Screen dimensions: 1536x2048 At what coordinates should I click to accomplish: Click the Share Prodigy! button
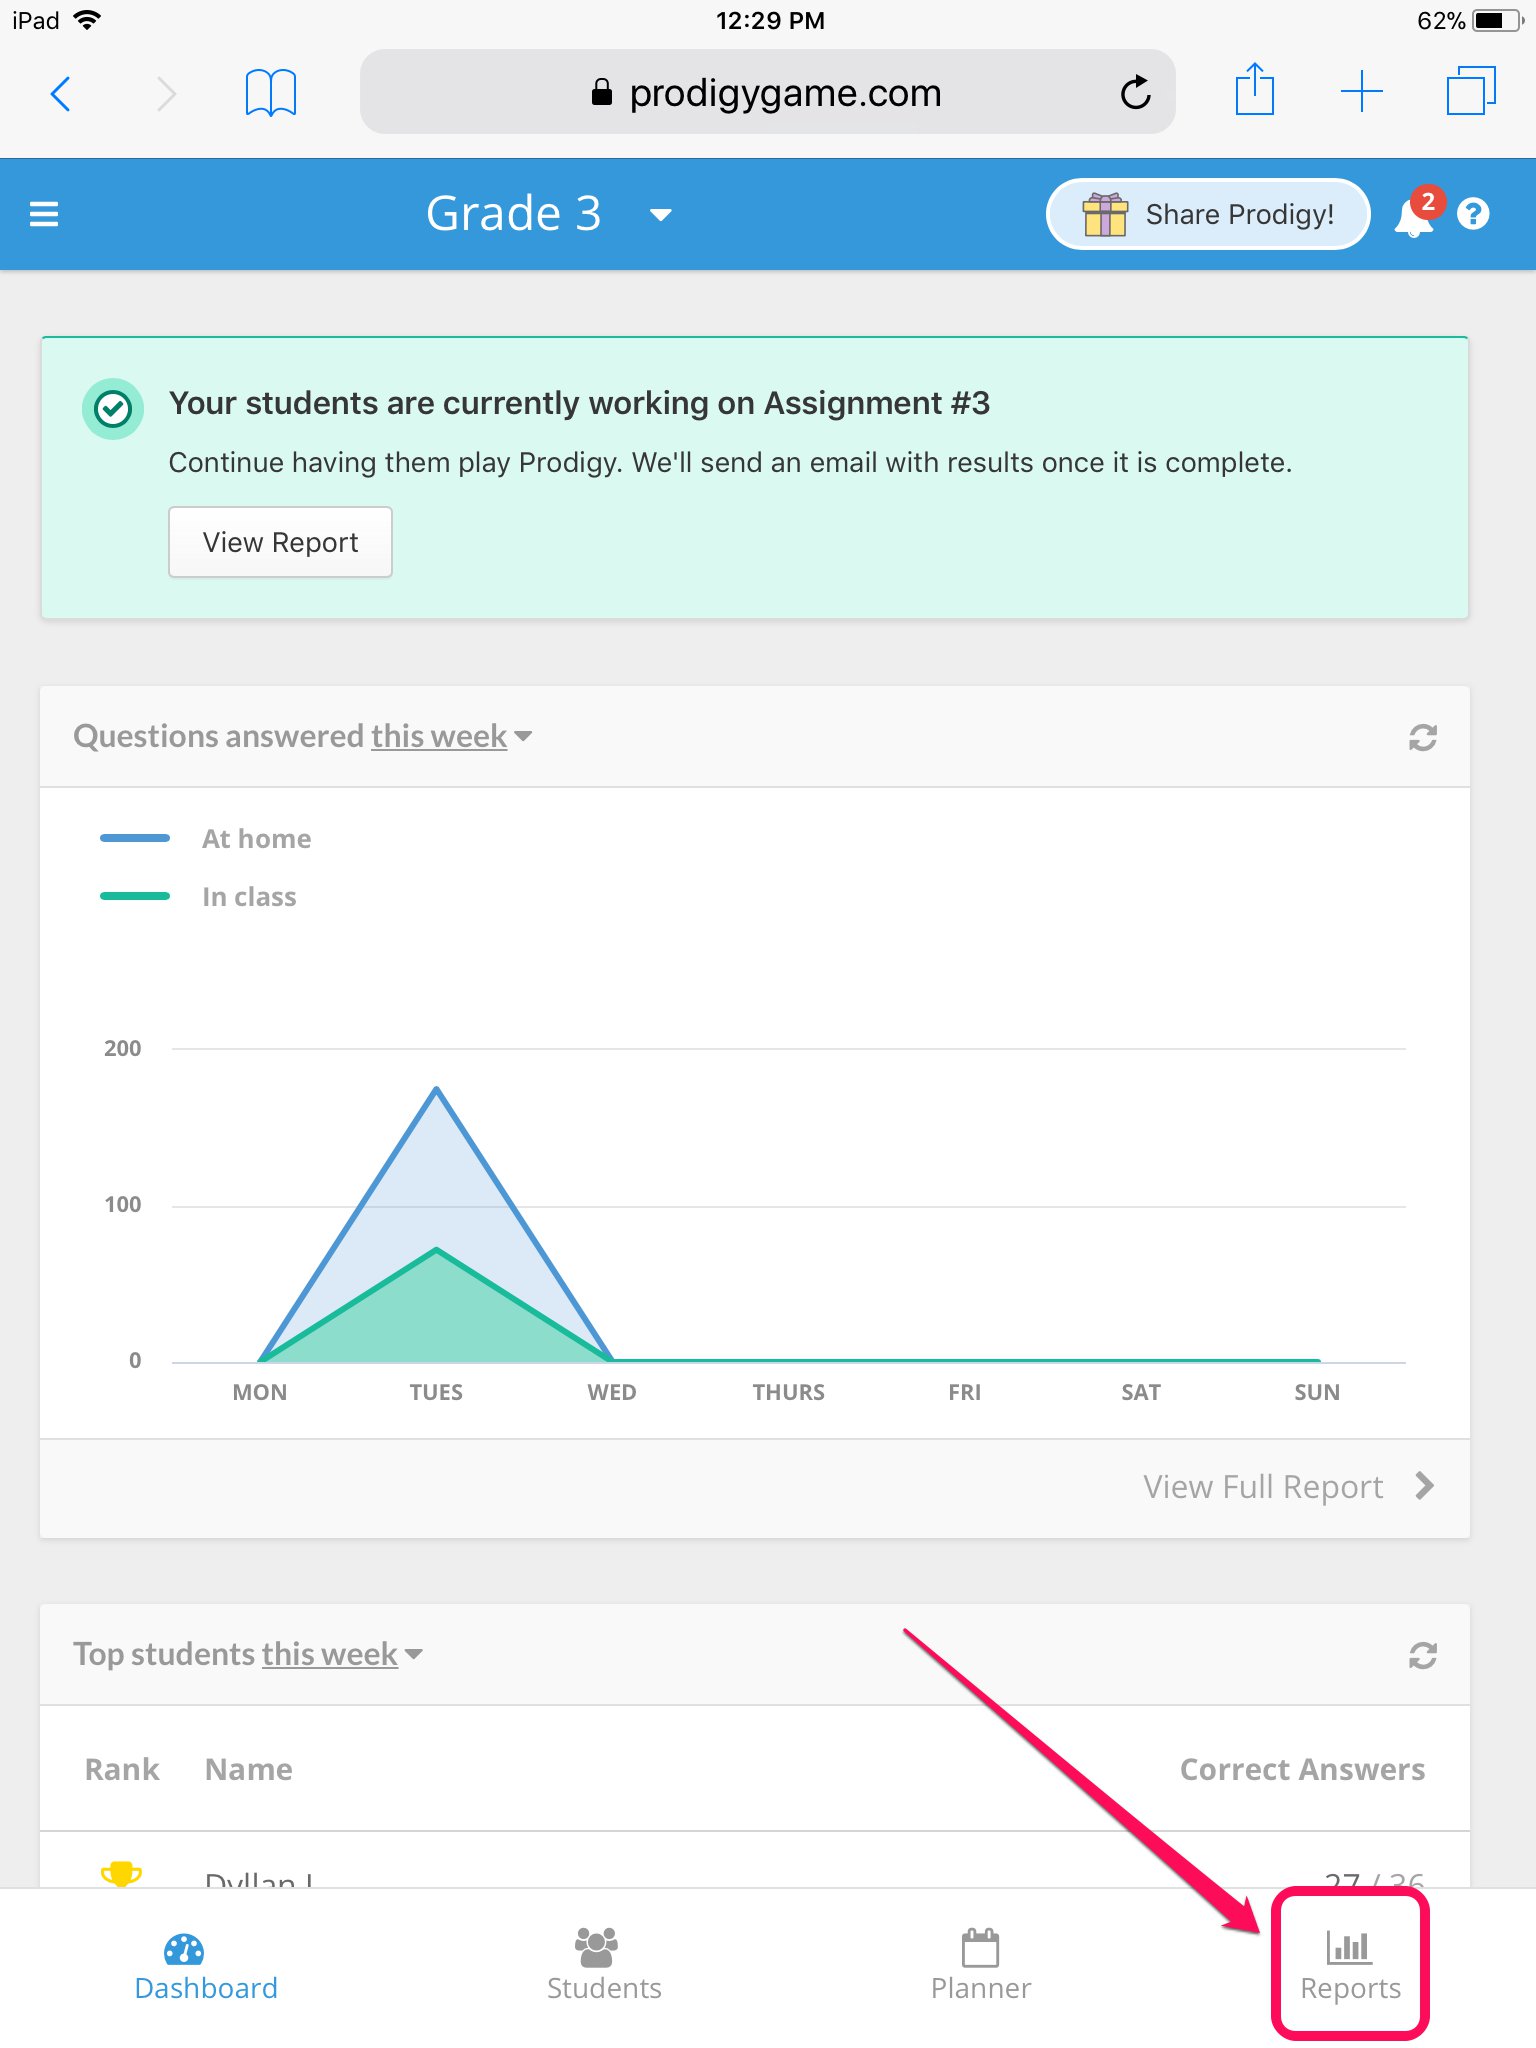[1208, 214]
